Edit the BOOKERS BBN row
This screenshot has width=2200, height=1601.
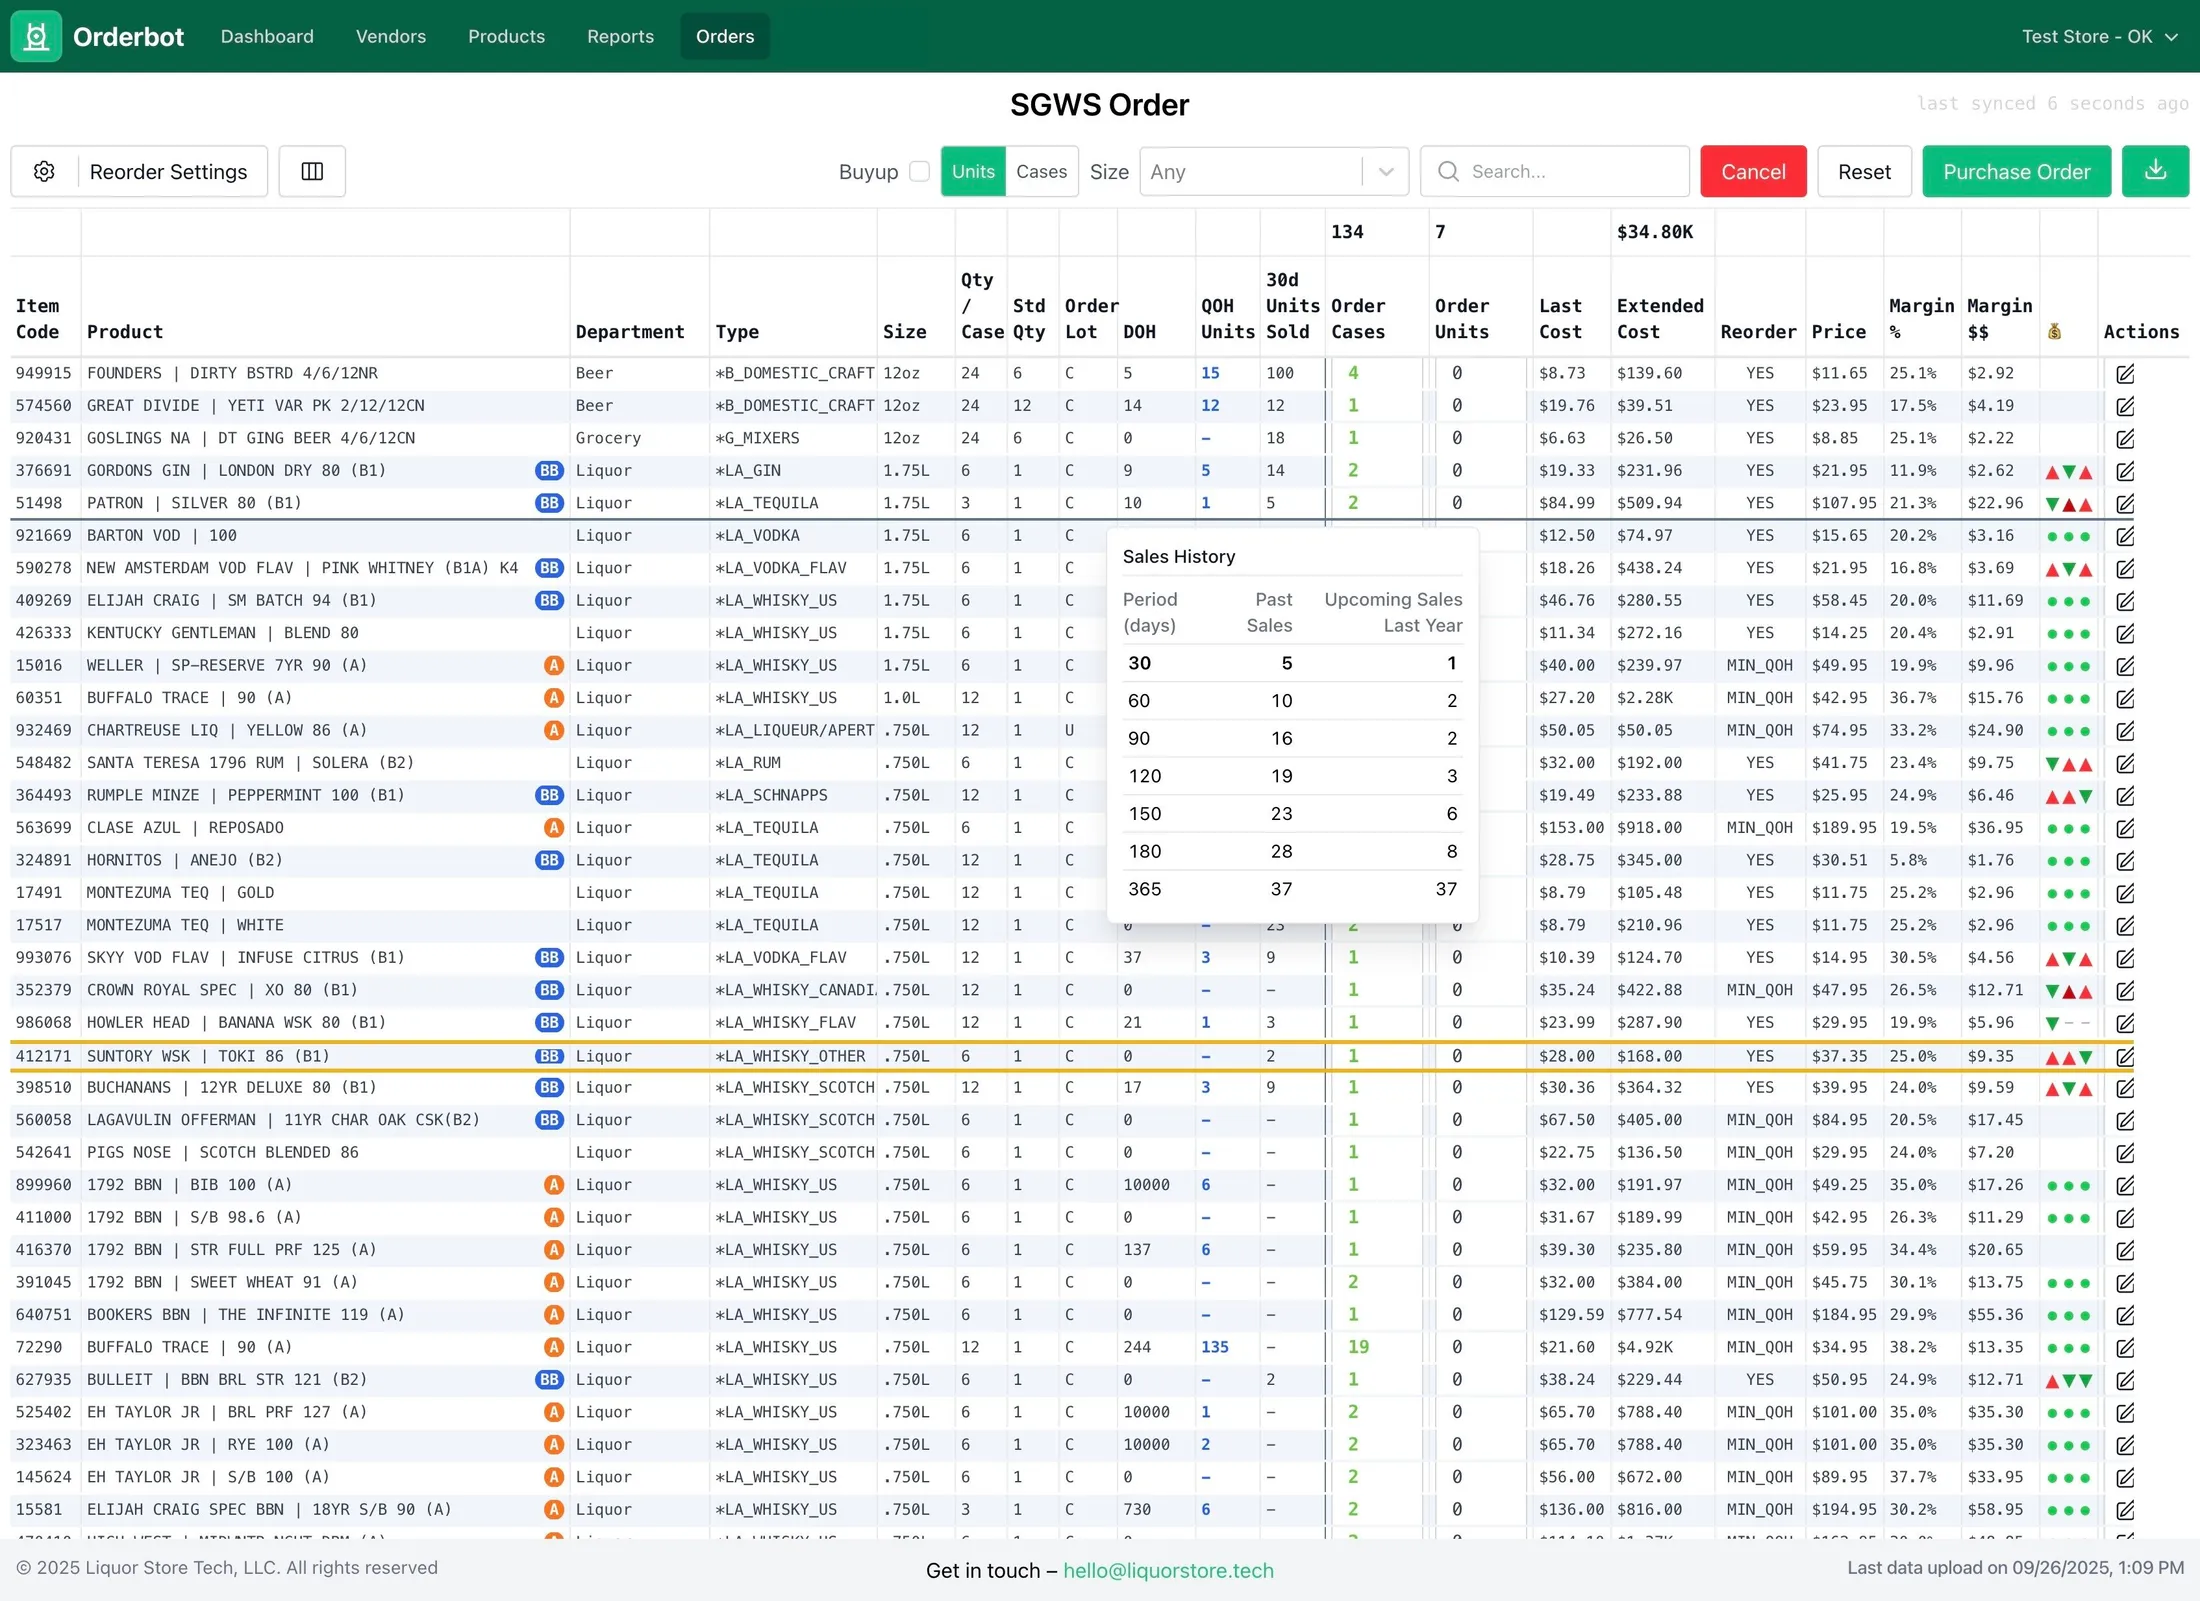click(x=2125, y=1315)
